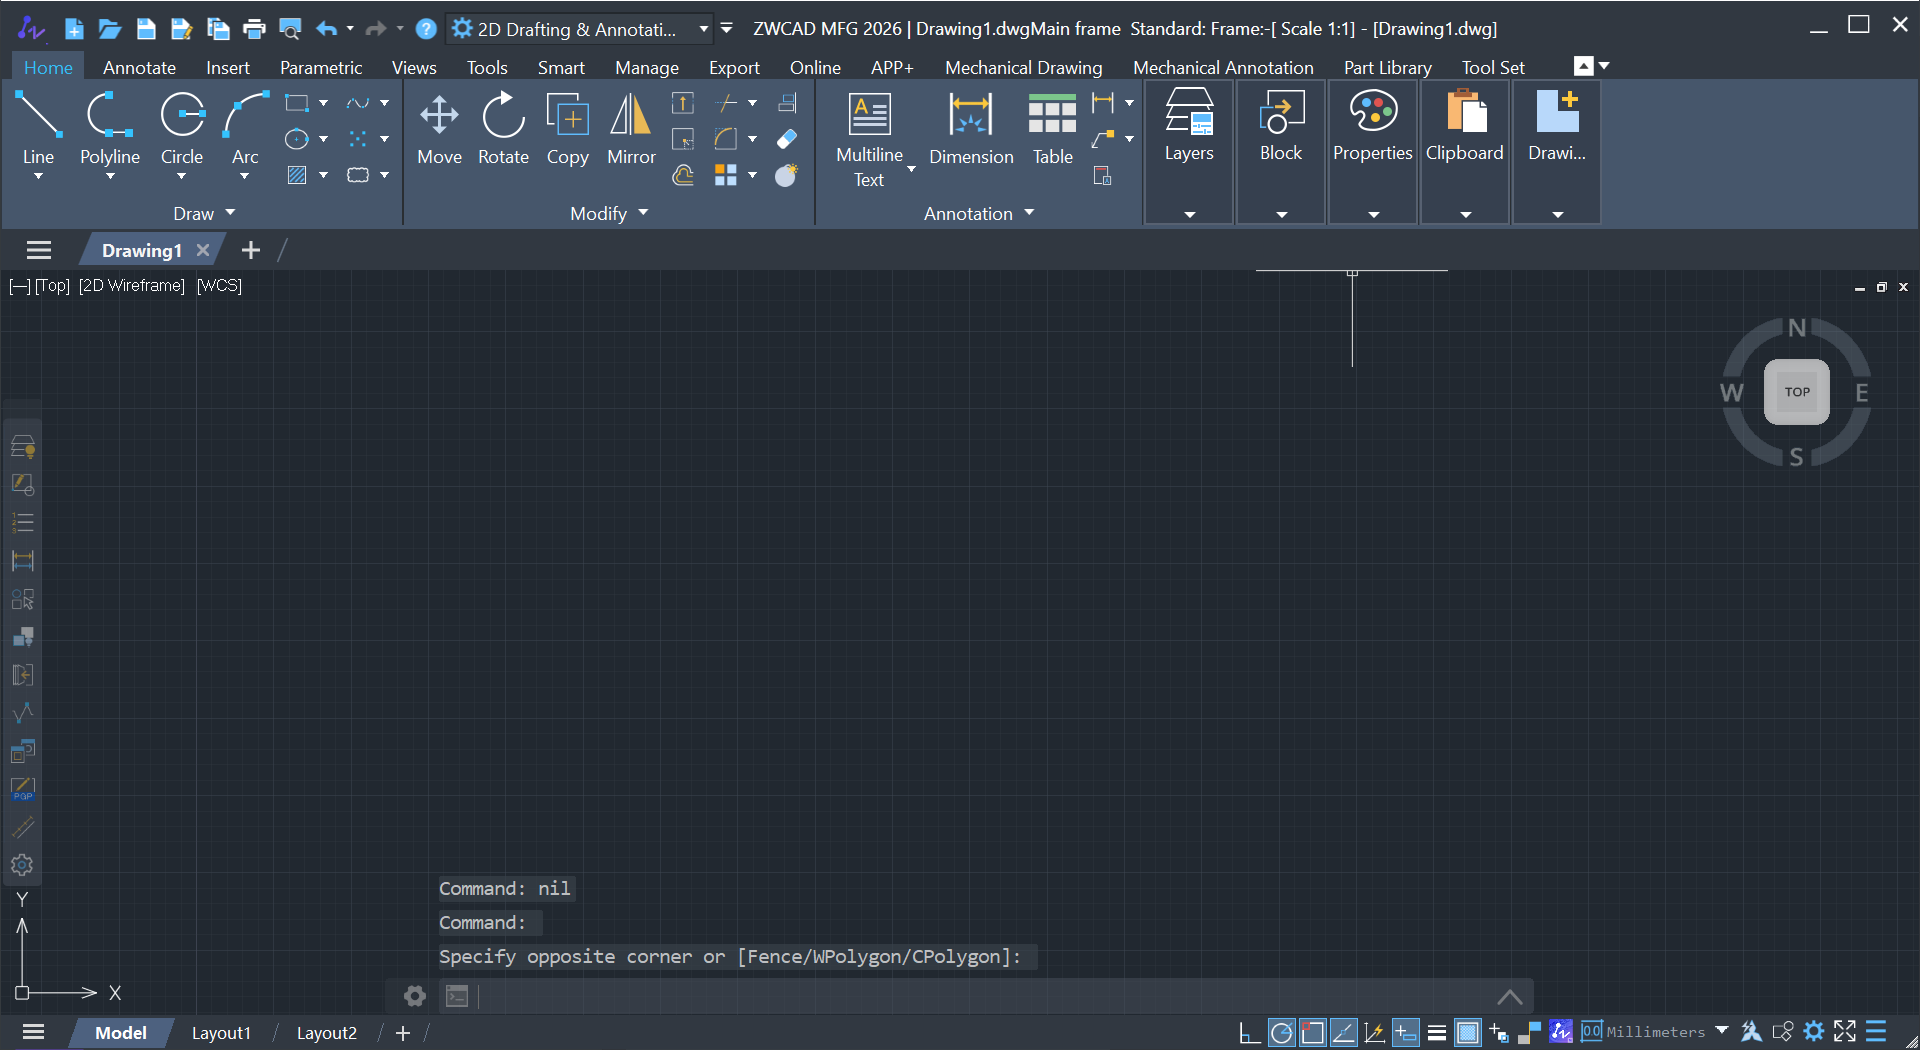Expand the Properties panel arrow
1920x1050 pixels.
1374,214
